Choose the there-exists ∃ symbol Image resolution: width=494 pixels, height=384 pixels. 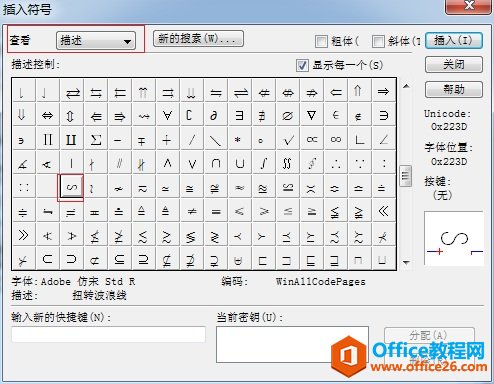[x=239, y=115]
